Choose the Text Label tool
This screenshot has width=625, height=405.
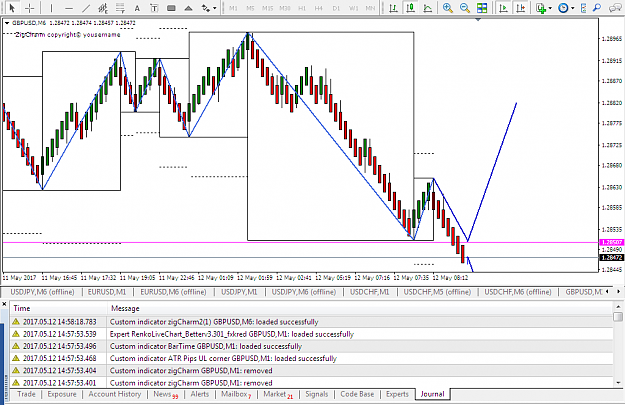coord(154,8)
